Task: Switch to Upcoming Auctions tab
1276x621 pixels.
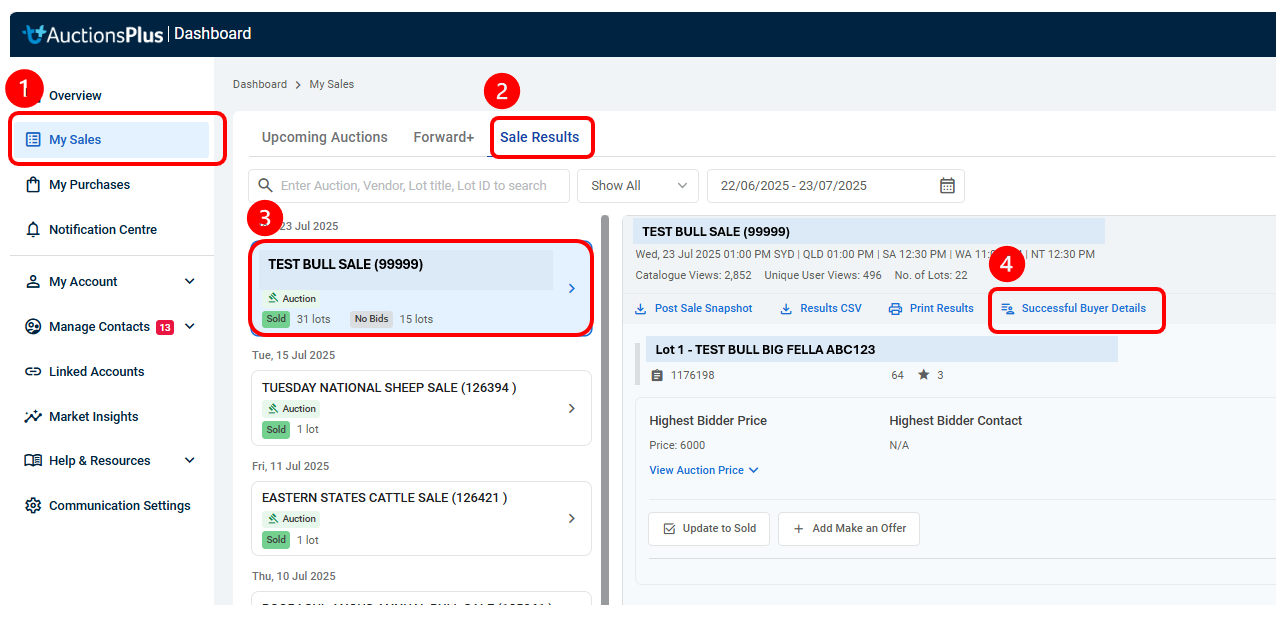Action: pyautogui.click(x=325, y=138)
